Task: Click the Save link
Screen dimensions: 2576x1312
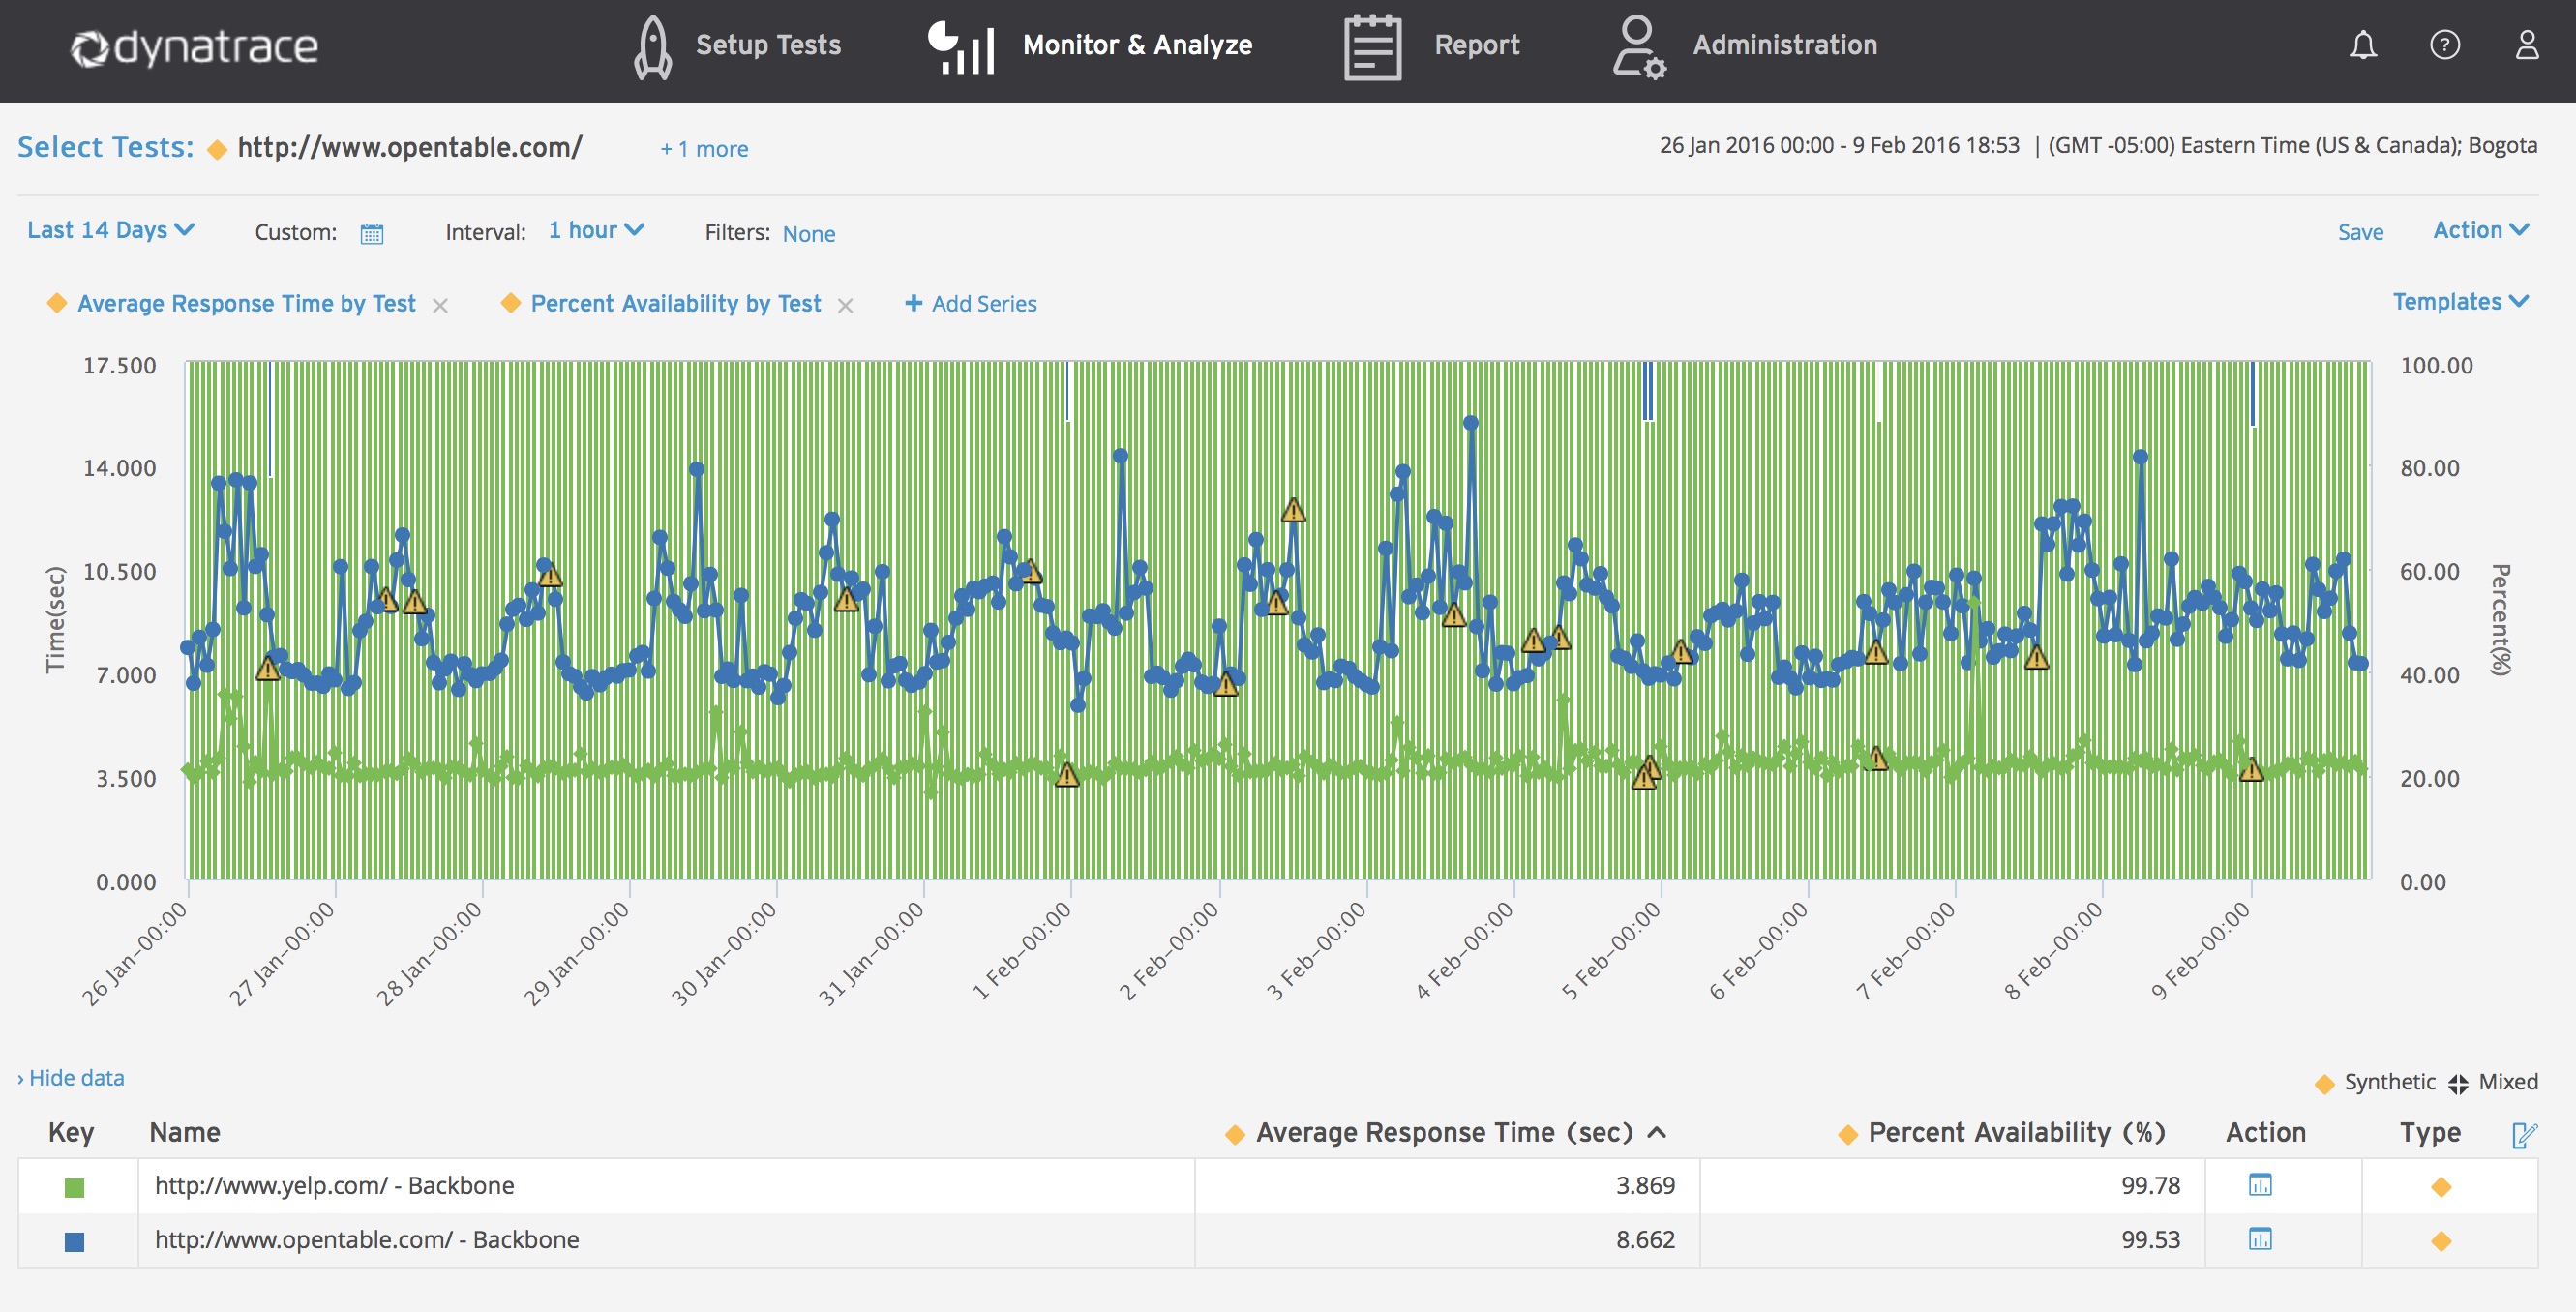Action: [2360, 232]
